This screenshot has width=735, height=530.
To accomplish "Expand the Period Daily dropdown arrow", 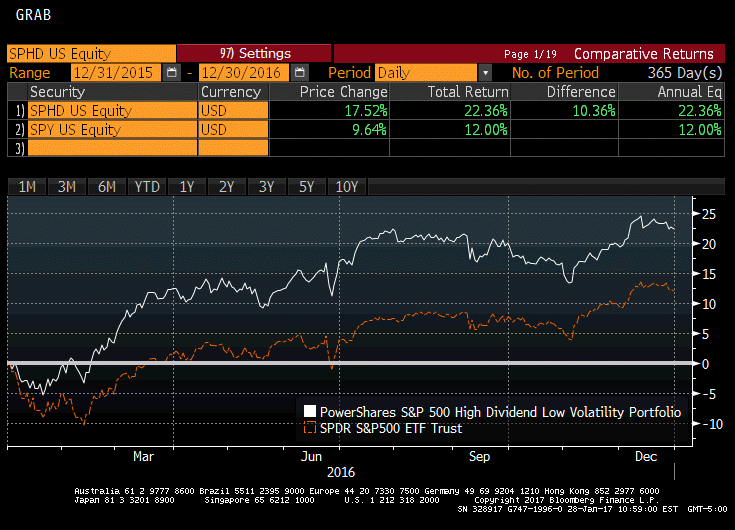I will [486, 73].
